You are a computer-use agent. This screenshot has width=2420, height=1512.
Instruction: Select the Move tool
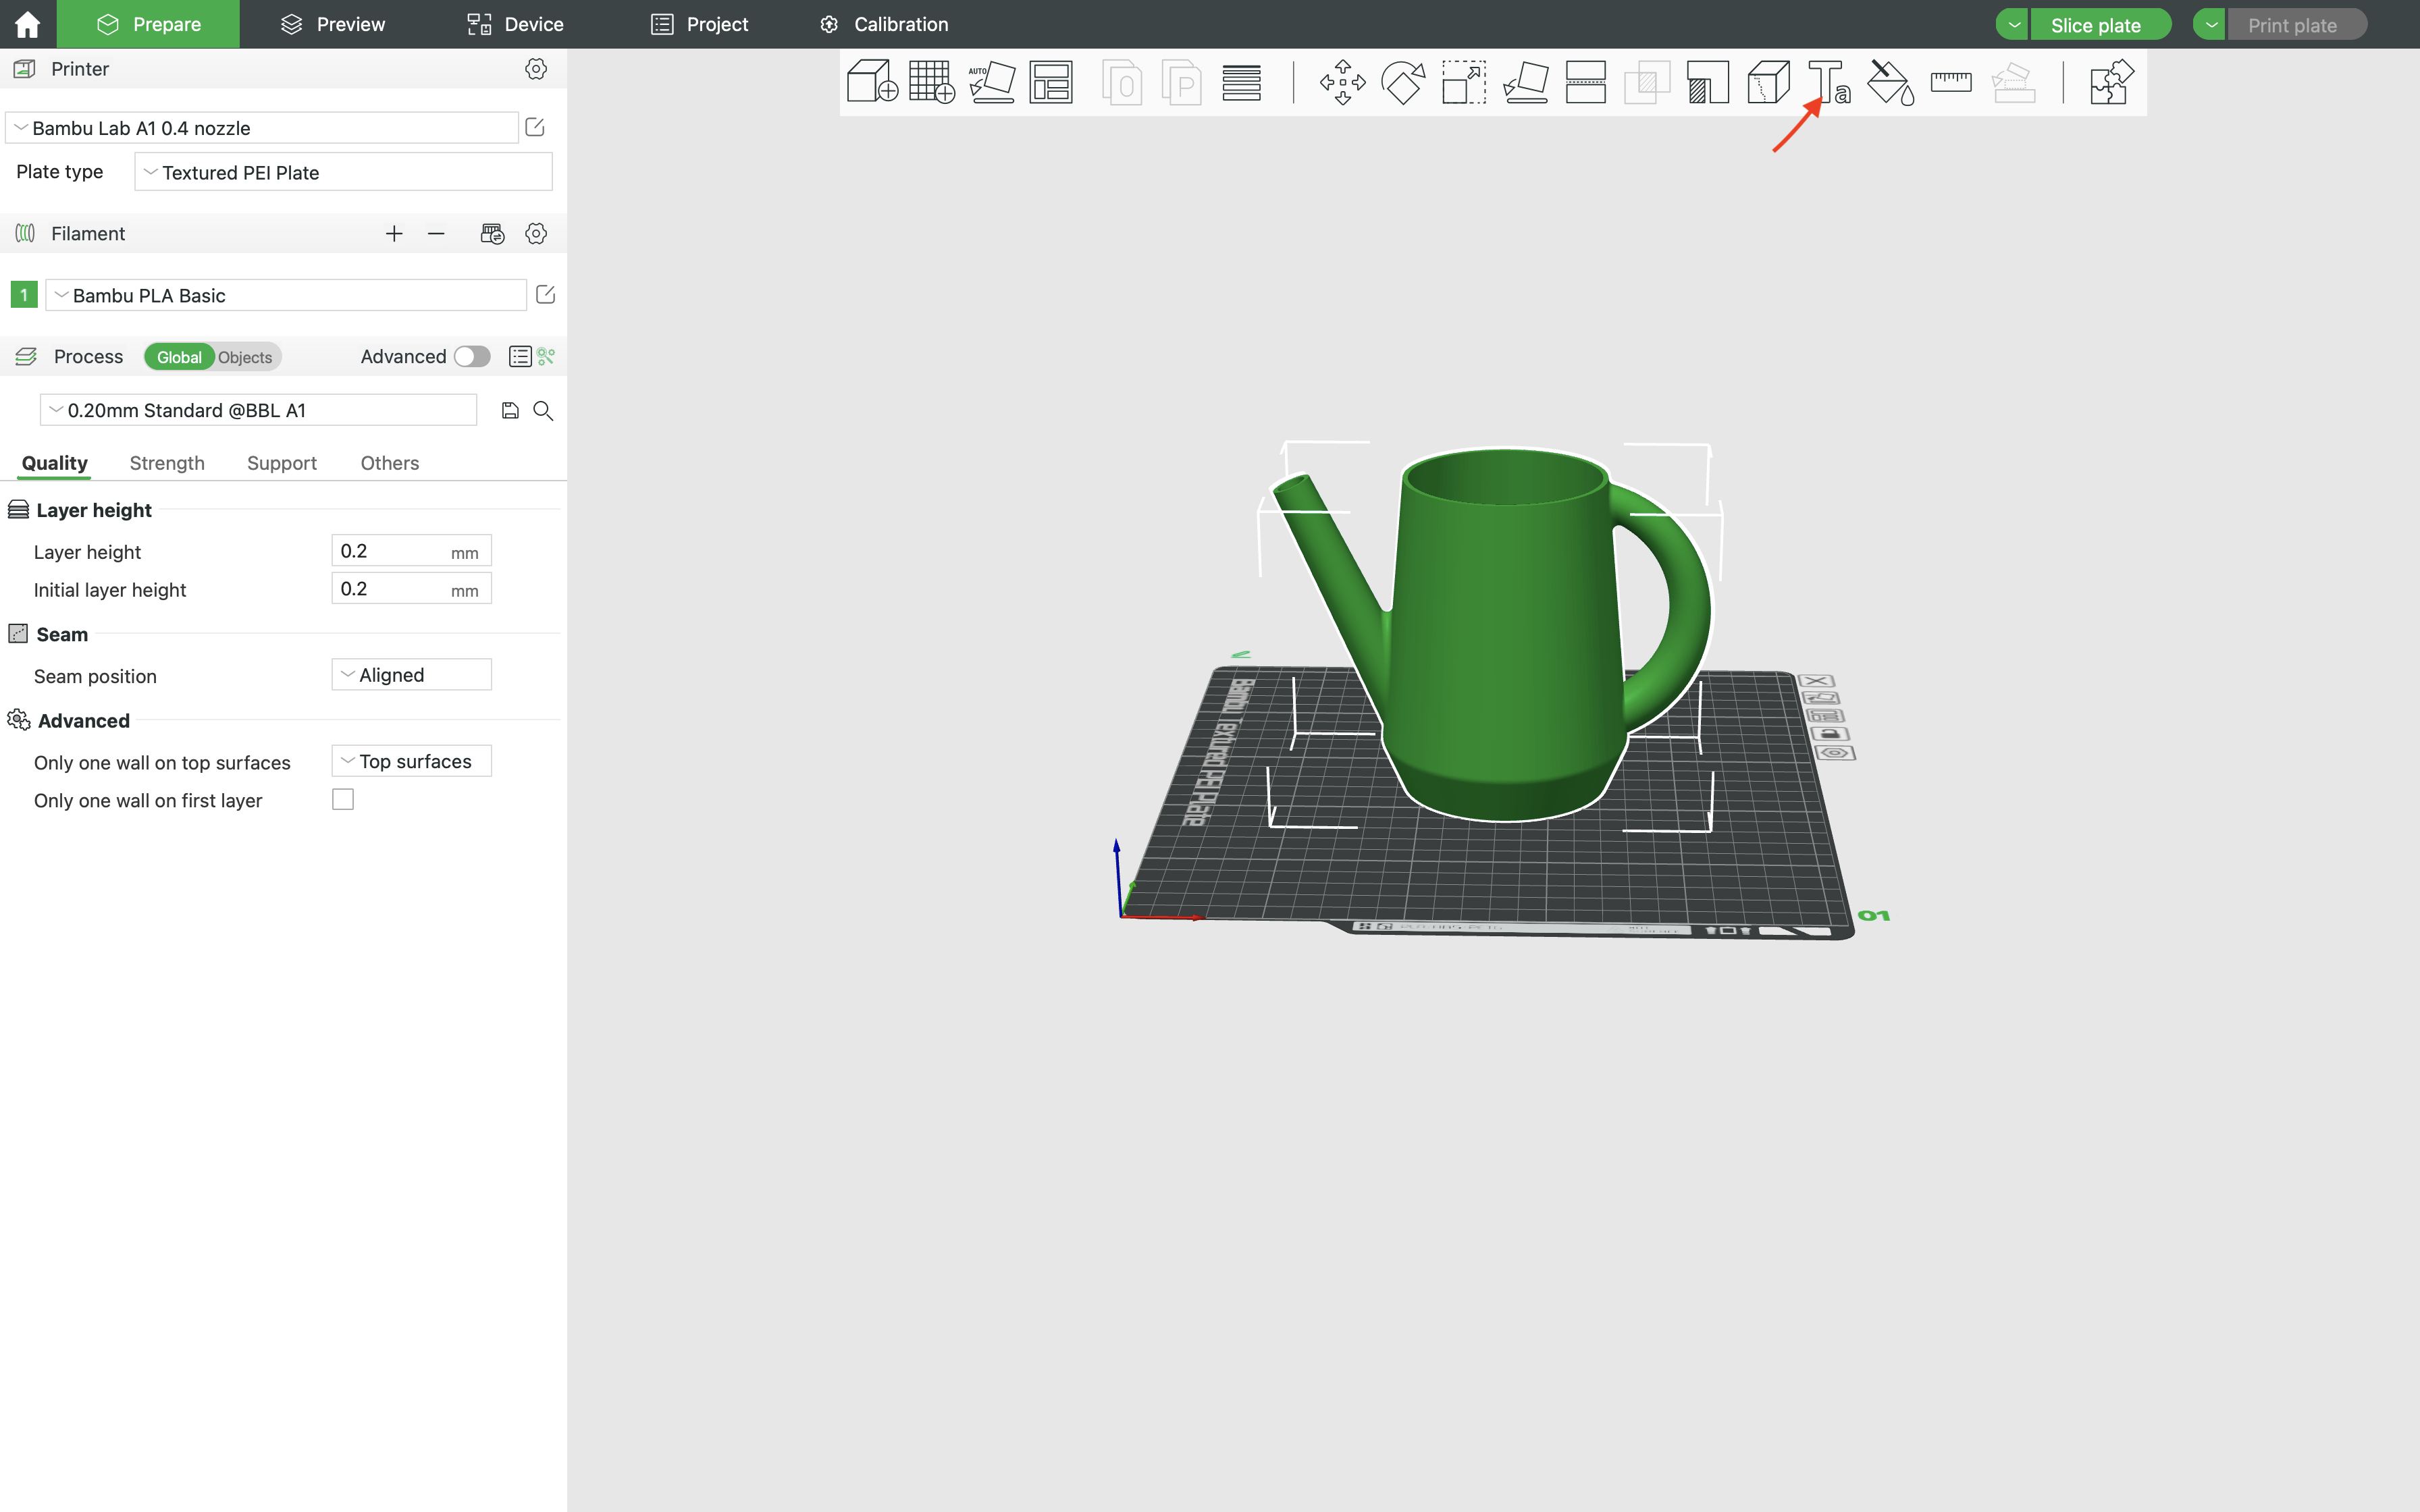pyautogui.click(x=1342, y=81)
